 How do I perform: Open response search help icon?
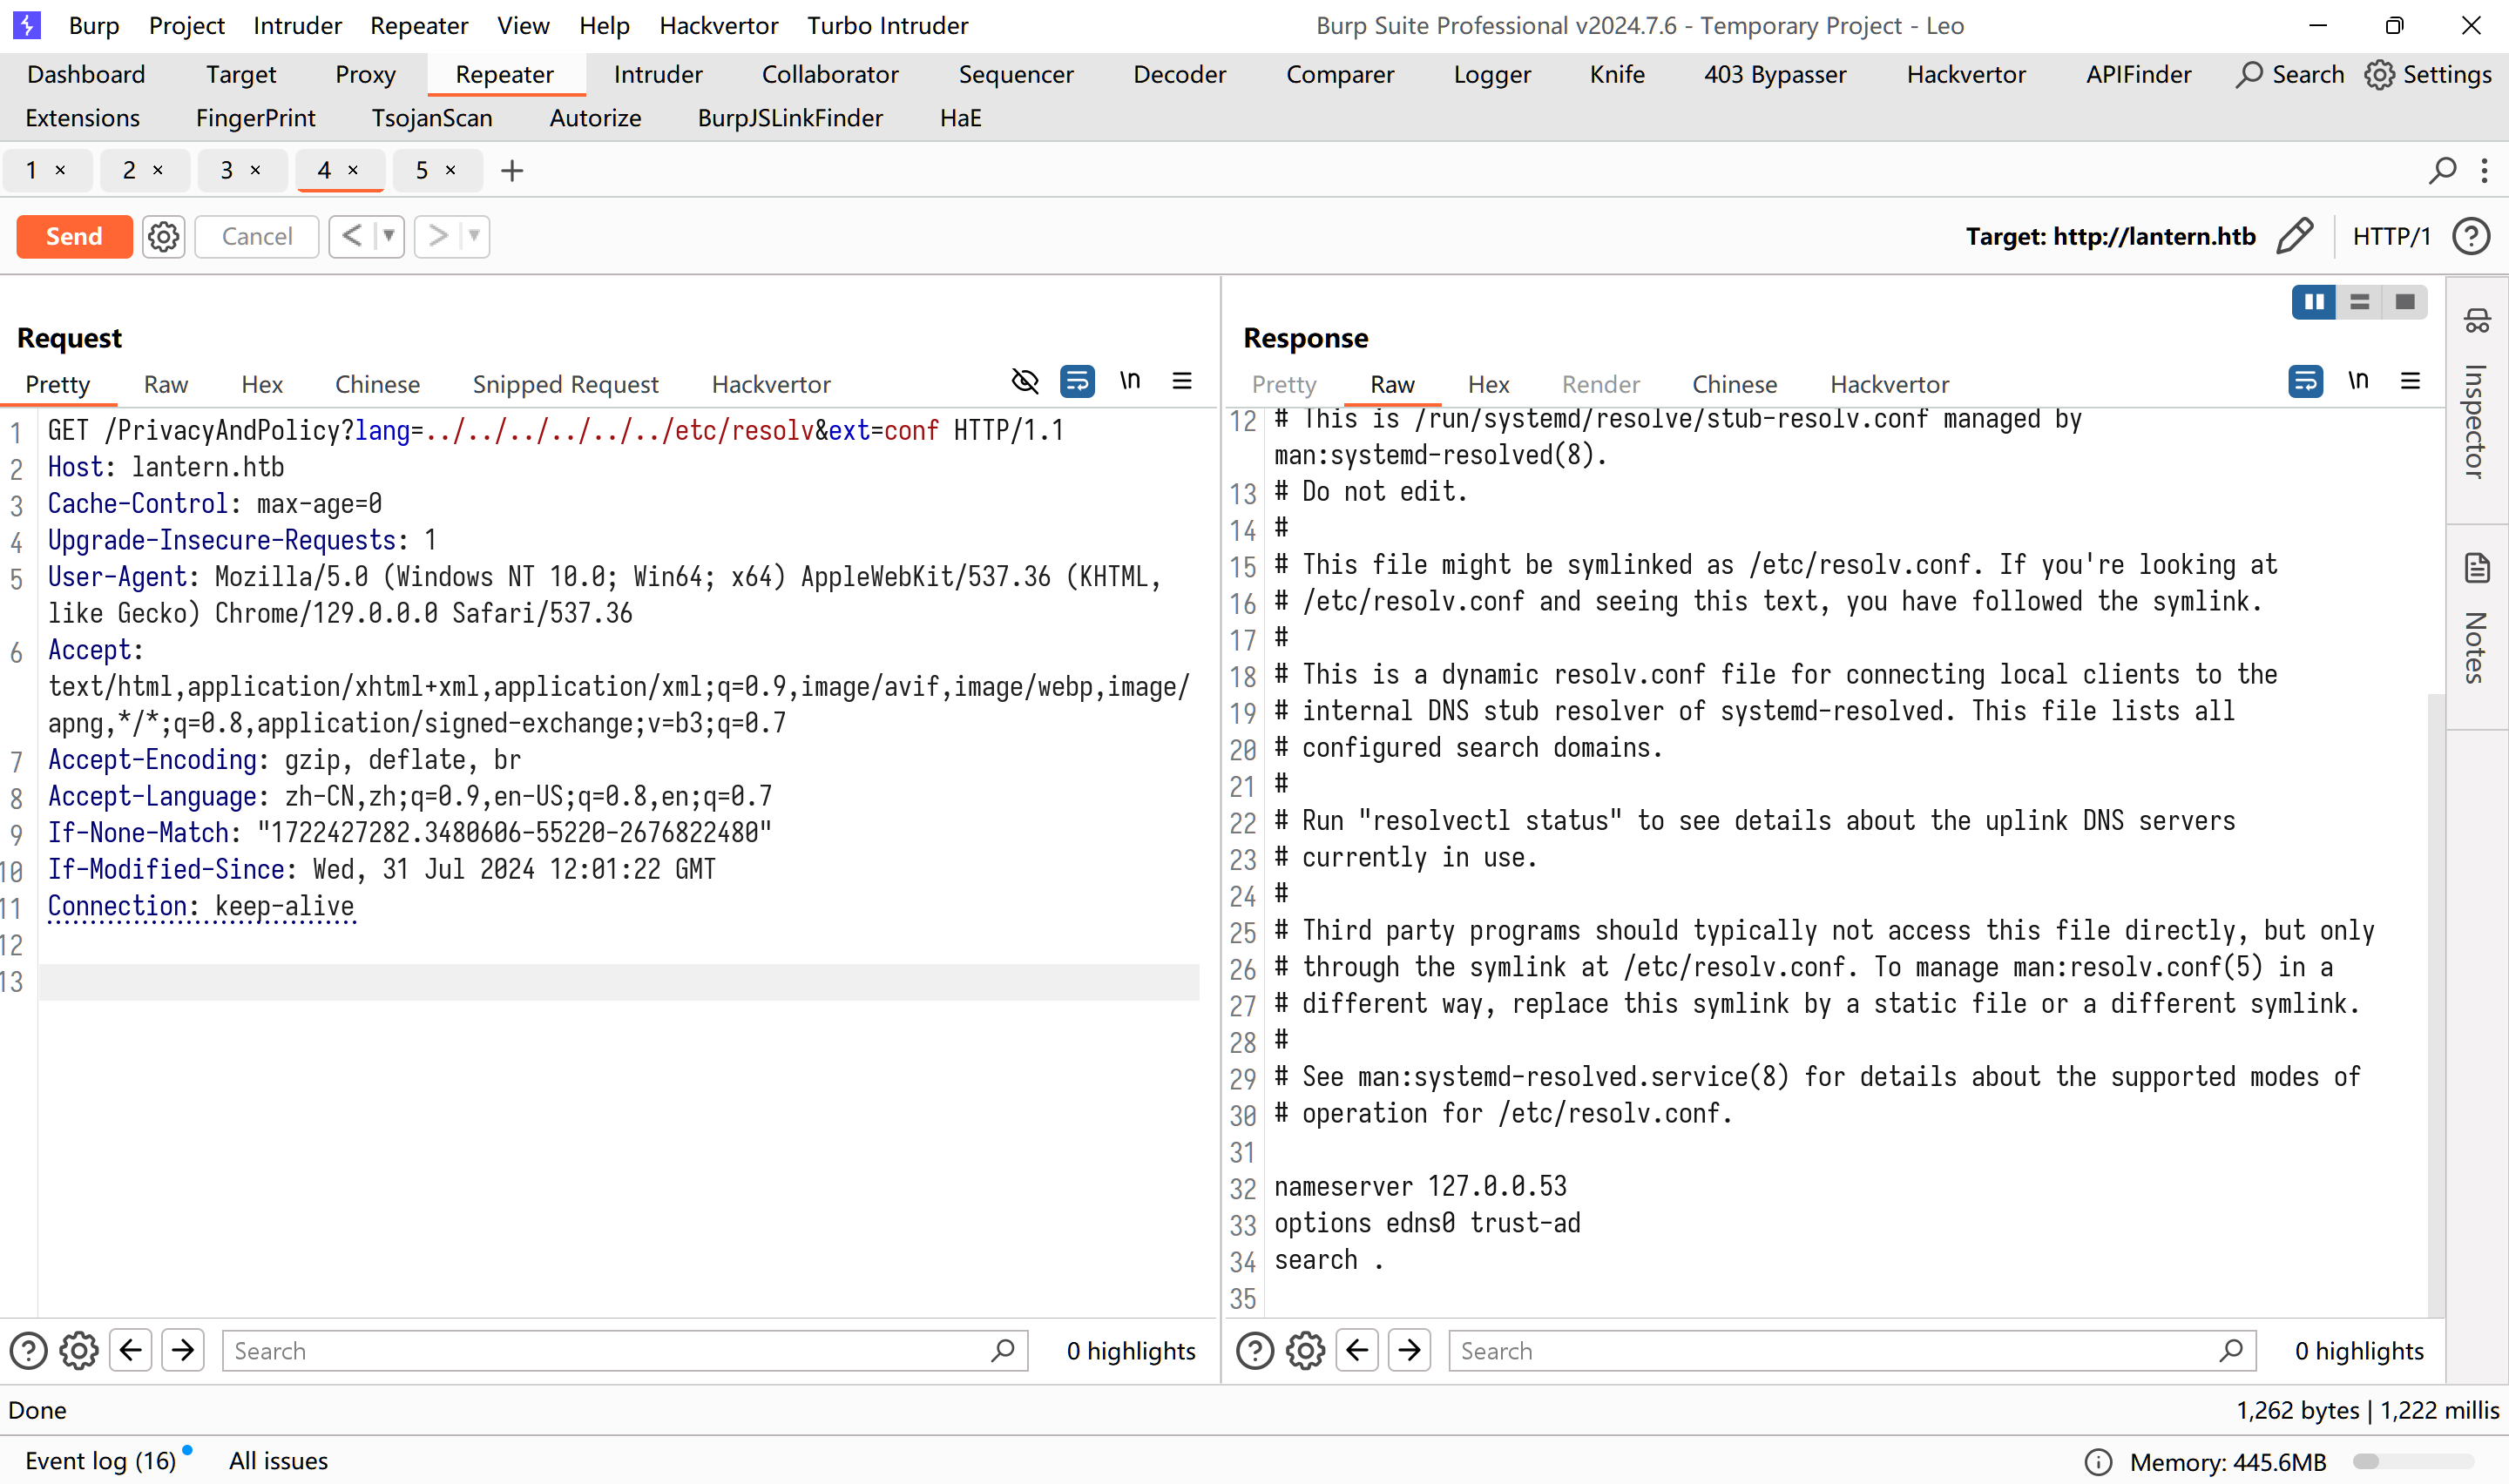[x=1255, y=1351]
